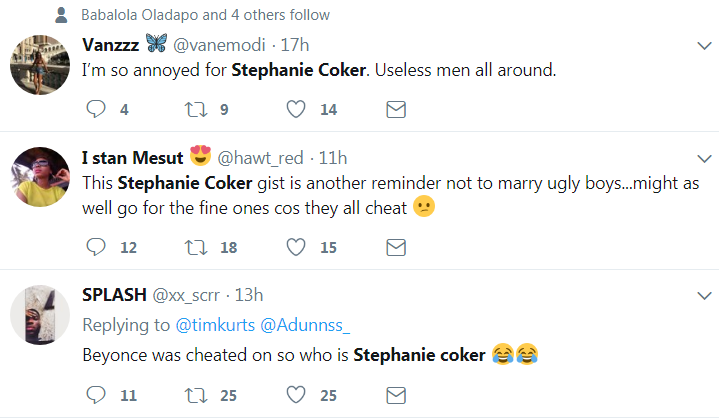Viewport: 719px width, 419px height.
Task: Like the tweet from SPLASH
Action: point(296,395)
